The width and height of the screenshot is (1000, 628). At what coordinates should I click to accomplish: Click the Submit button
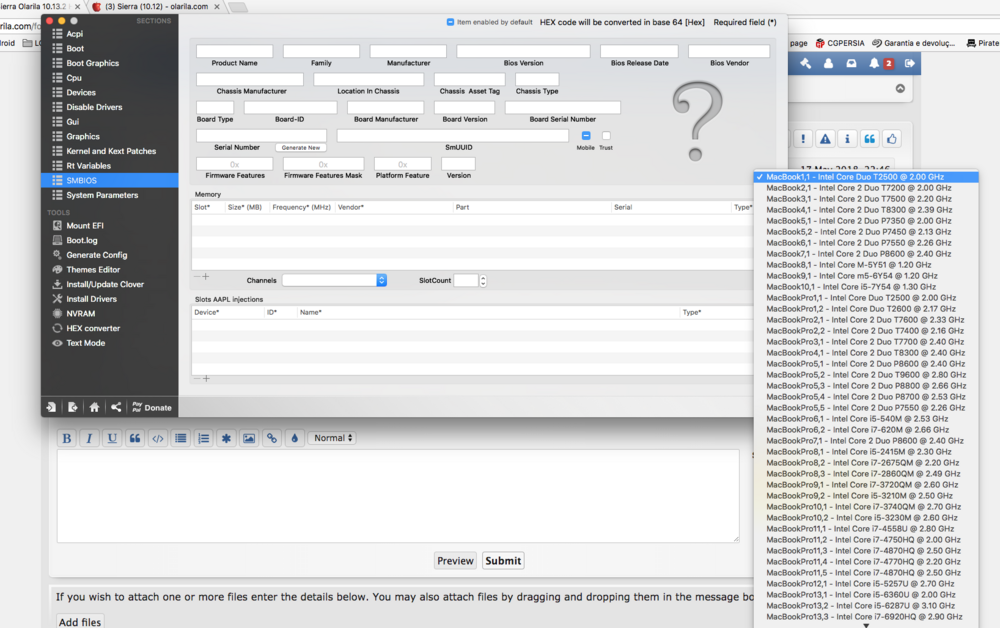pyautogui.click(x=503, y=561)
